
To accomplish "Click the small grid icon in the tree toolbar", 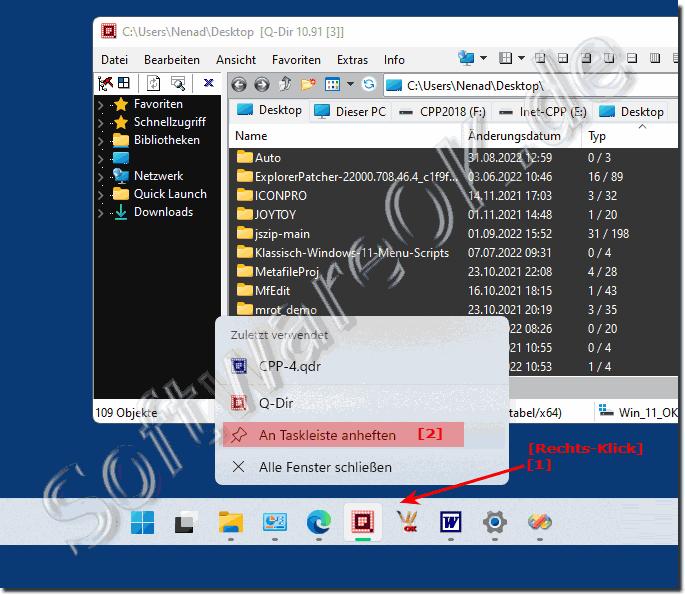I will coord(124,82).
